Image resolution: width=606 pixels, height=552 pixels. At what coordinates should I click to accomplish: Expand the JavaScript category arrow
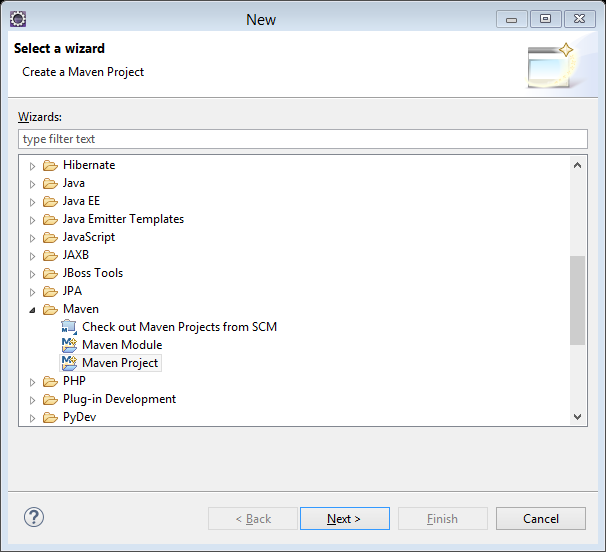click(32, 238)
